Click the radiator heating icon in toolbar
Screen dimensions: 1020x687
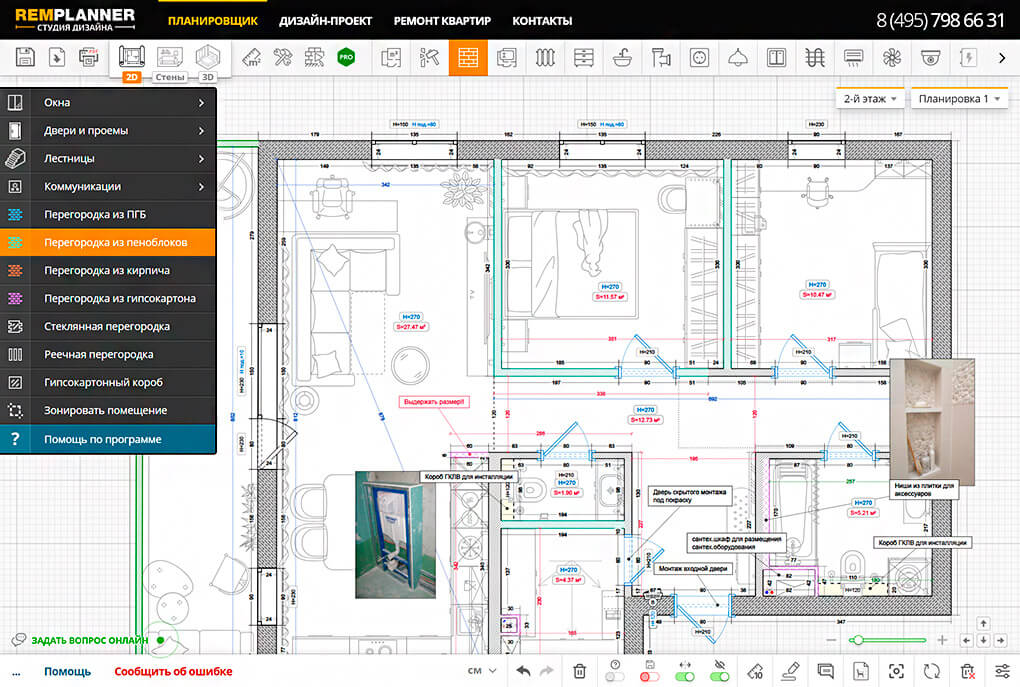point(545,58)
